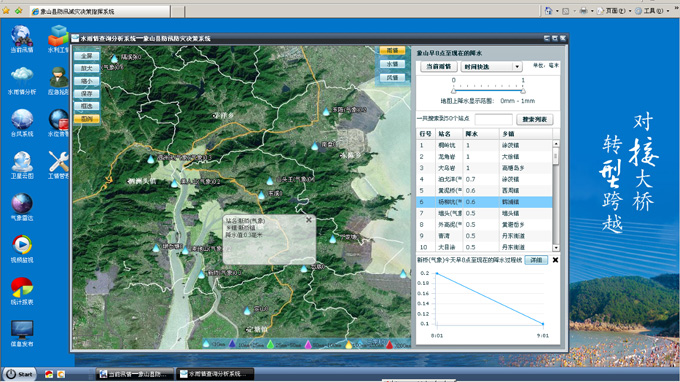Toggle the 雨情 rain layer button

click(392, 51)
